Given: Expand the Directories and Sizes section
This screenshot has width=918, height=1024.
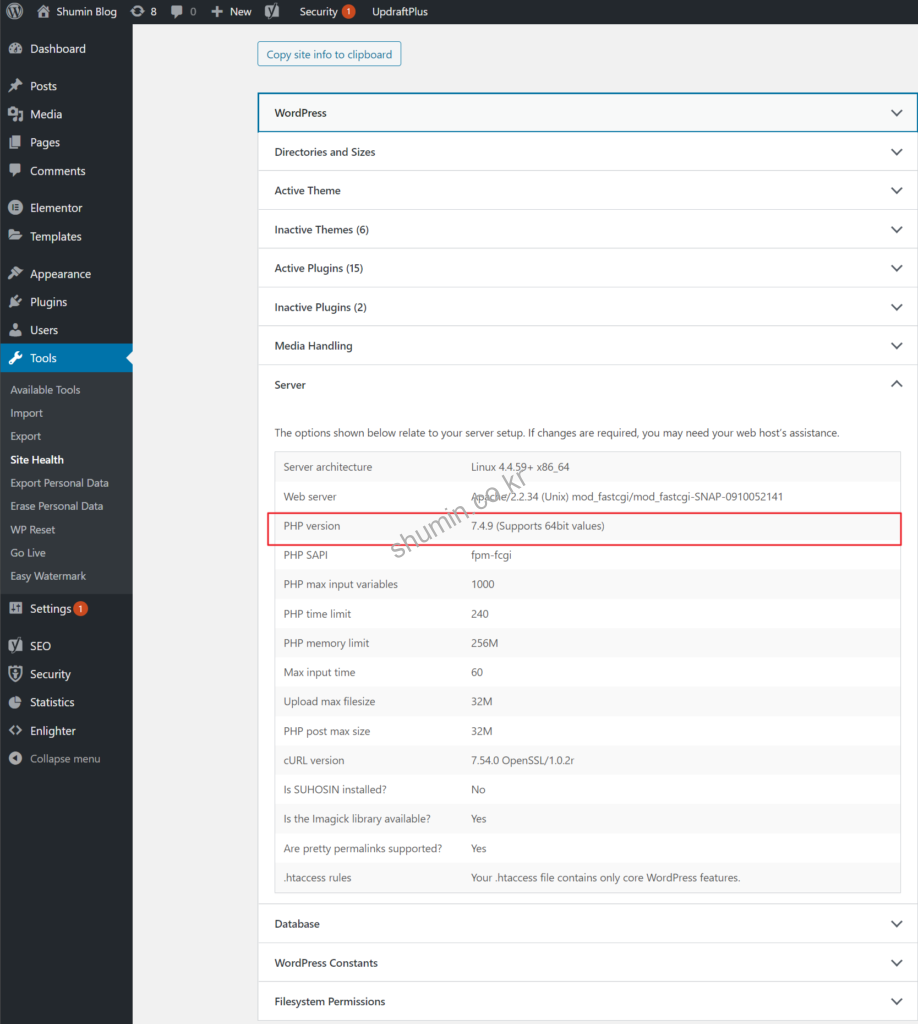Looking at the screenshot, I should pyautogui.click(x=587, y=152).
